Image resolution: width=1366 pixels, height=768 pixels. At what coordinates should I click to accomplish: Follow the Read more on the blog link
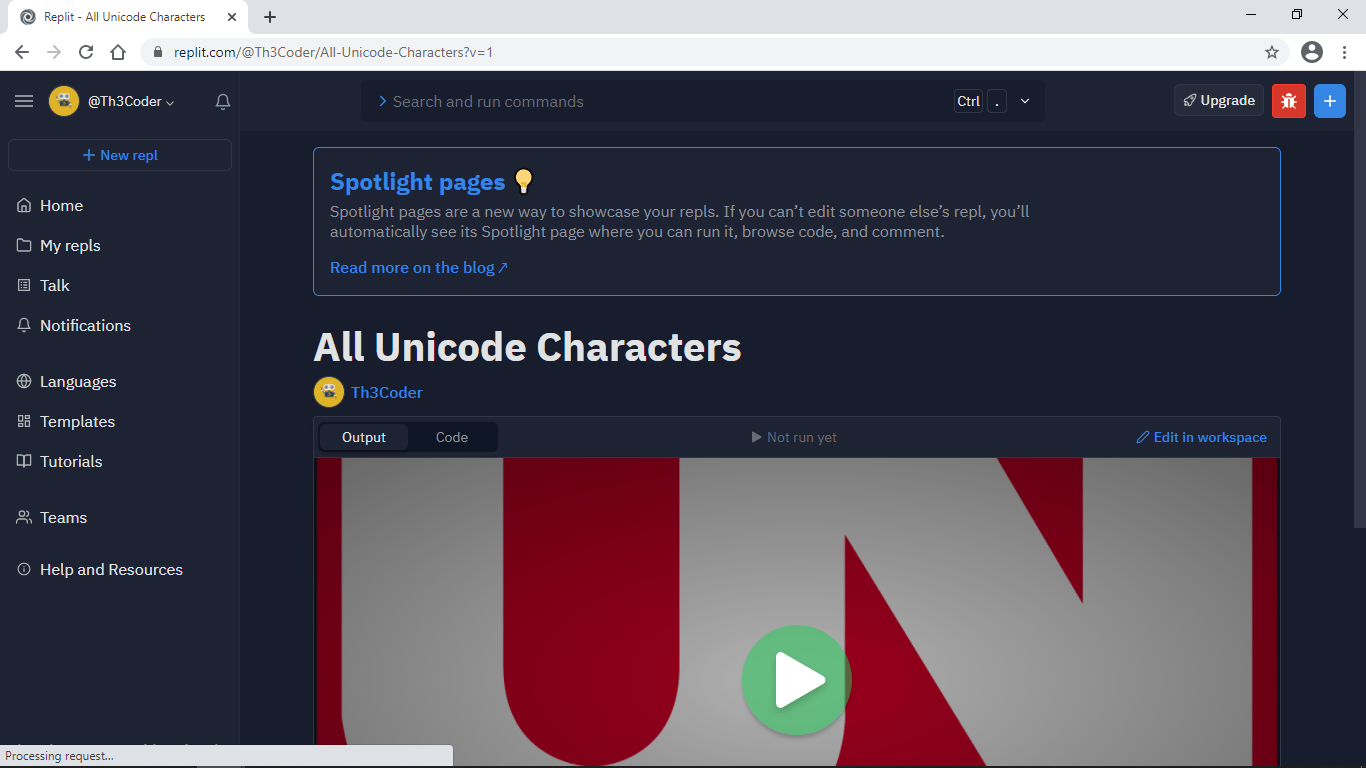(x=419, y=268)
